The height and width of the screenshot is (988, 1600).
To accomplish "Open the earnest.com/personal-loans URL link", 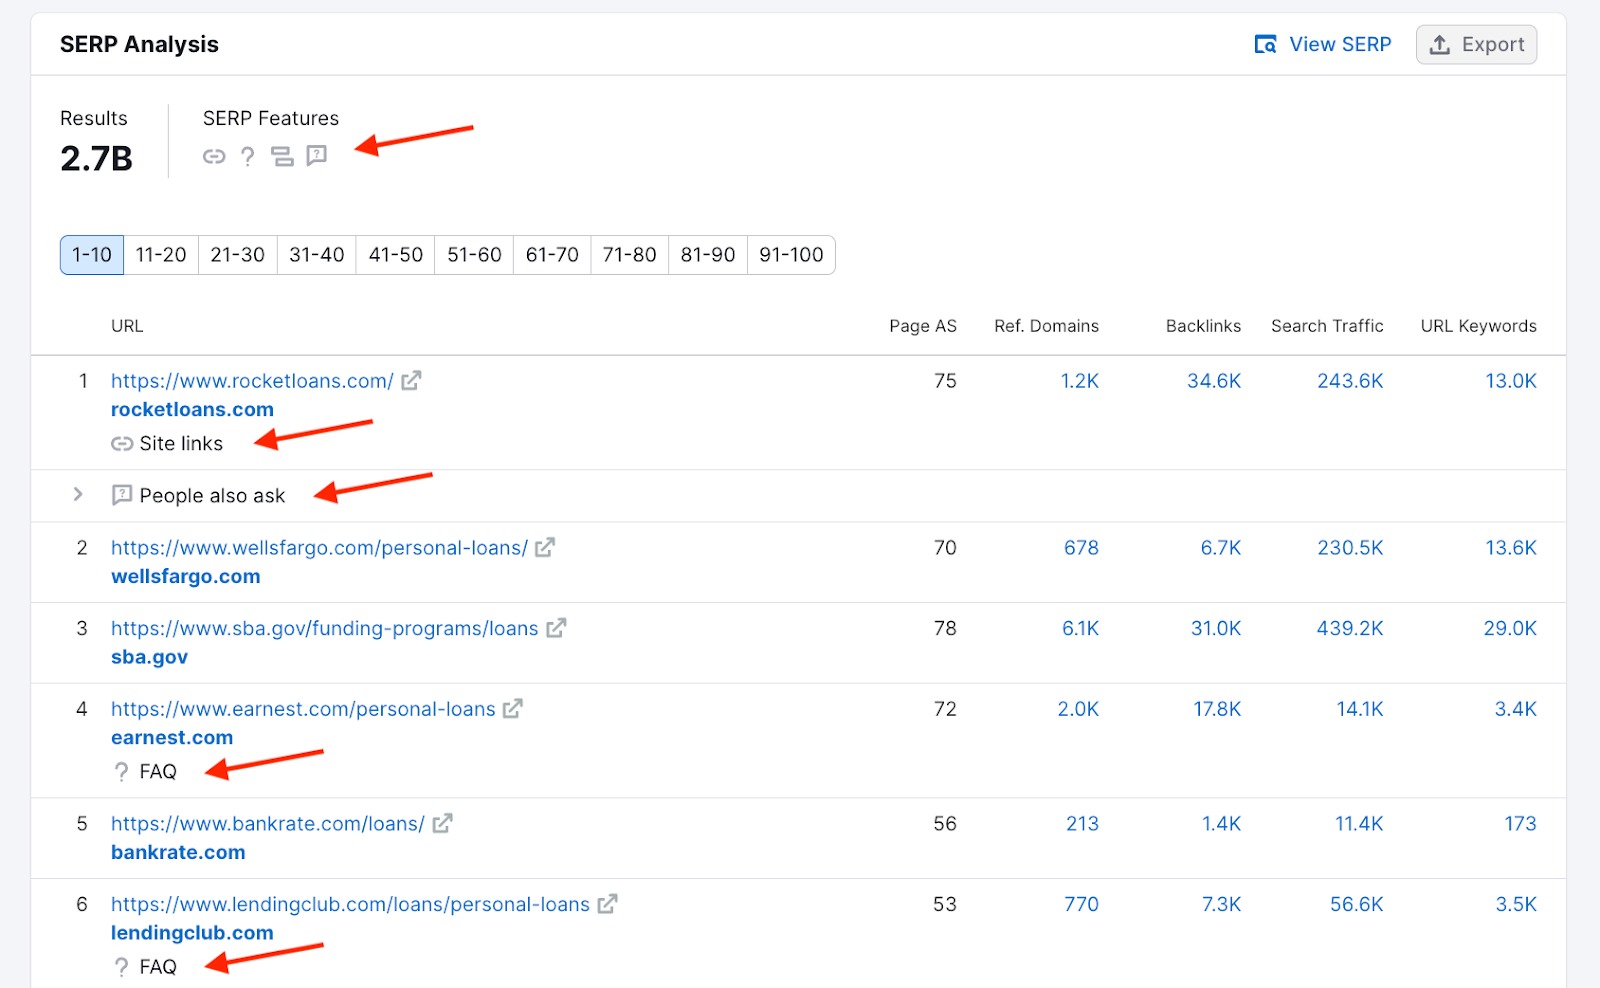I will [x=303, y=709].
